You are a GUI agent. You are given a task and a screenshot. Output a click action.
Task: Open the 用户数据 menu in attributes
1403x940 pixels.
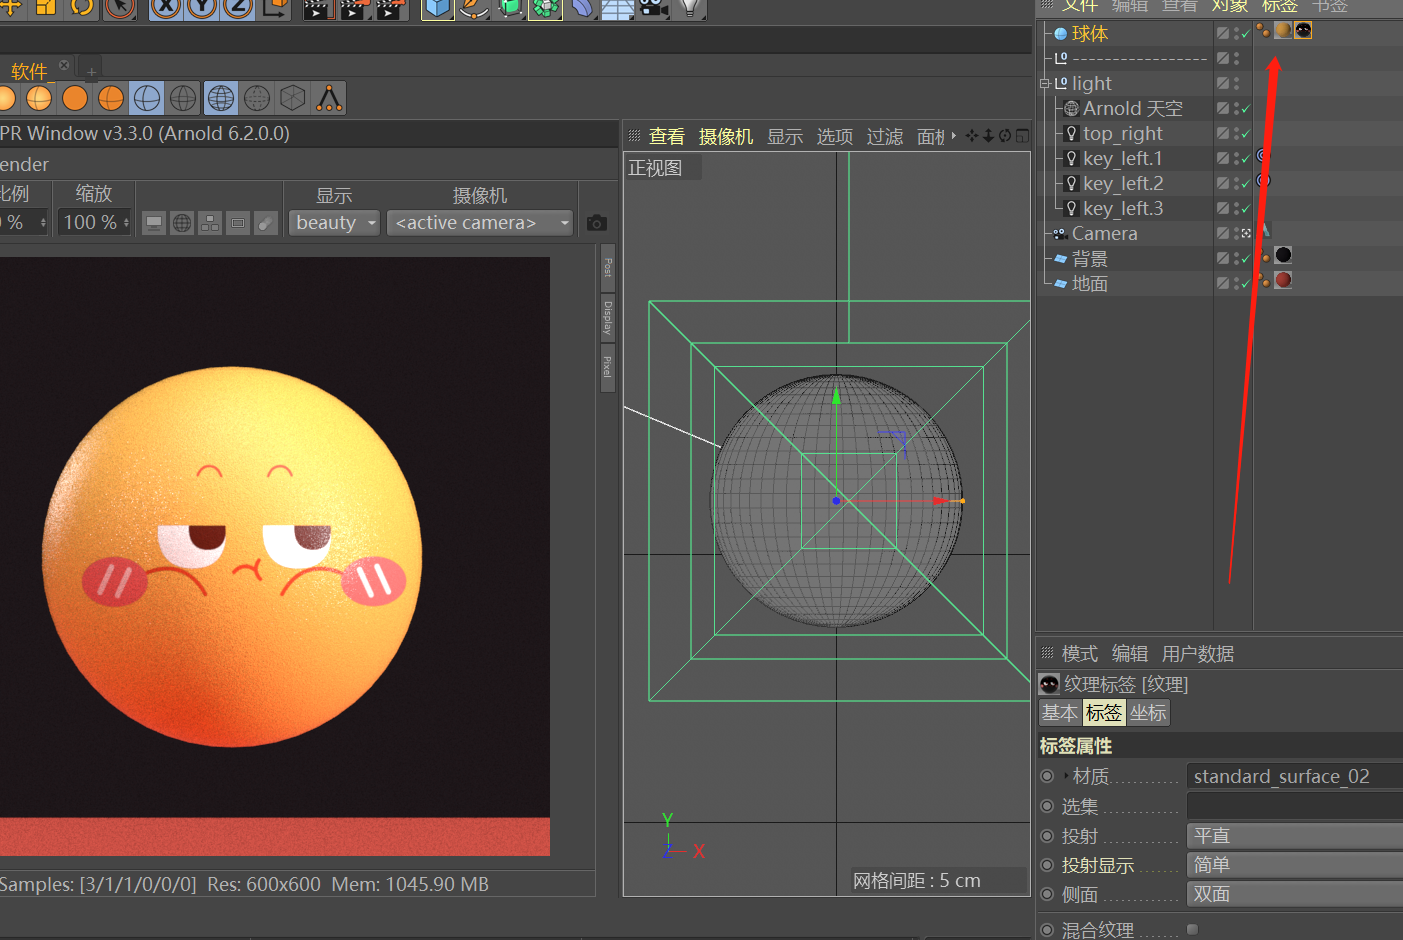click(1198, 654)
